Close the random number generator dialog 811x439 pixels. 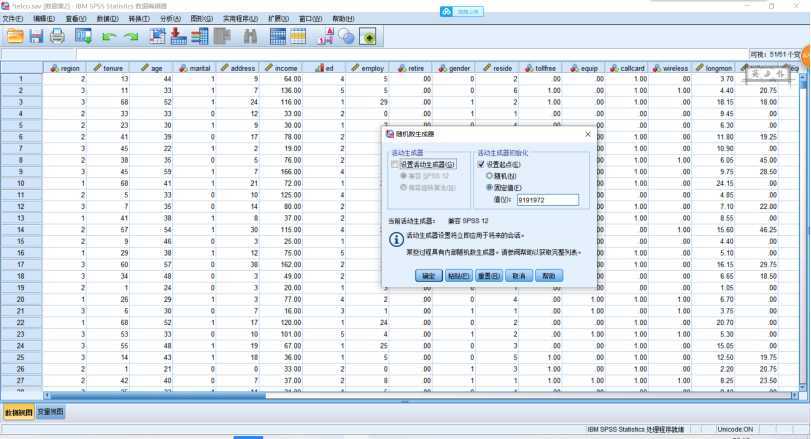tap(588, 134)
